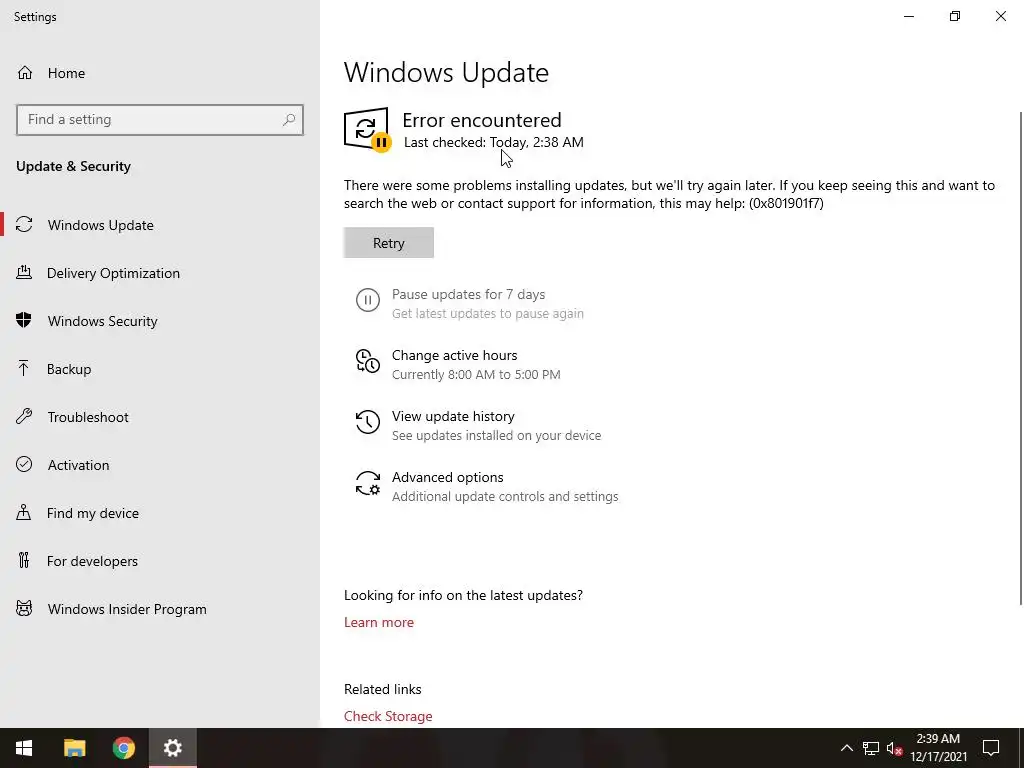Image resolution: width=1024 pixels, height=768 pixels.
Task: Click the Show desktop sliver on the taskbar
Action: tap(1021, 748)
